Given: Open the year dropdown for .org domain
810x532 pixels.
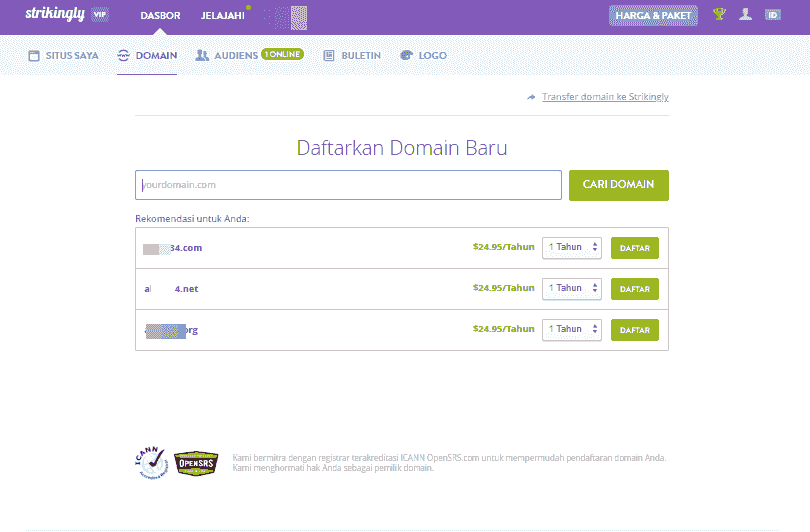Looking at the screenshot, I should [x=572, y=330].
